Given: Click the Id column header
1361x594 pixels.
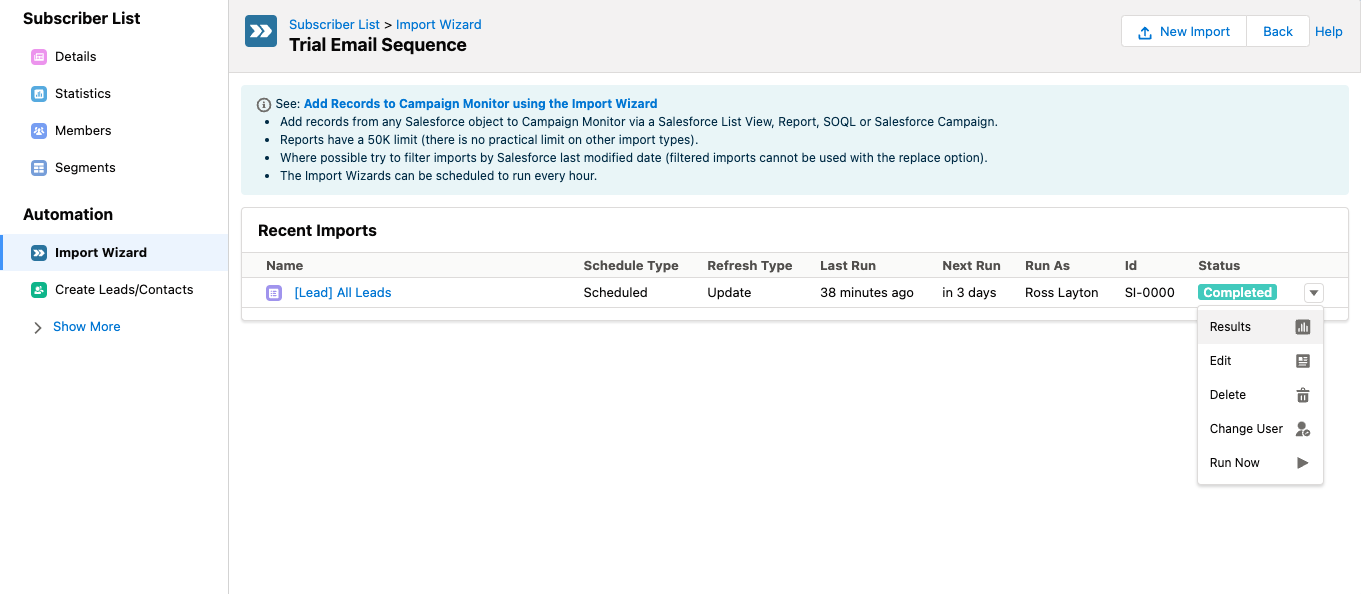Looking at the screenshot, I should 1131,266.
